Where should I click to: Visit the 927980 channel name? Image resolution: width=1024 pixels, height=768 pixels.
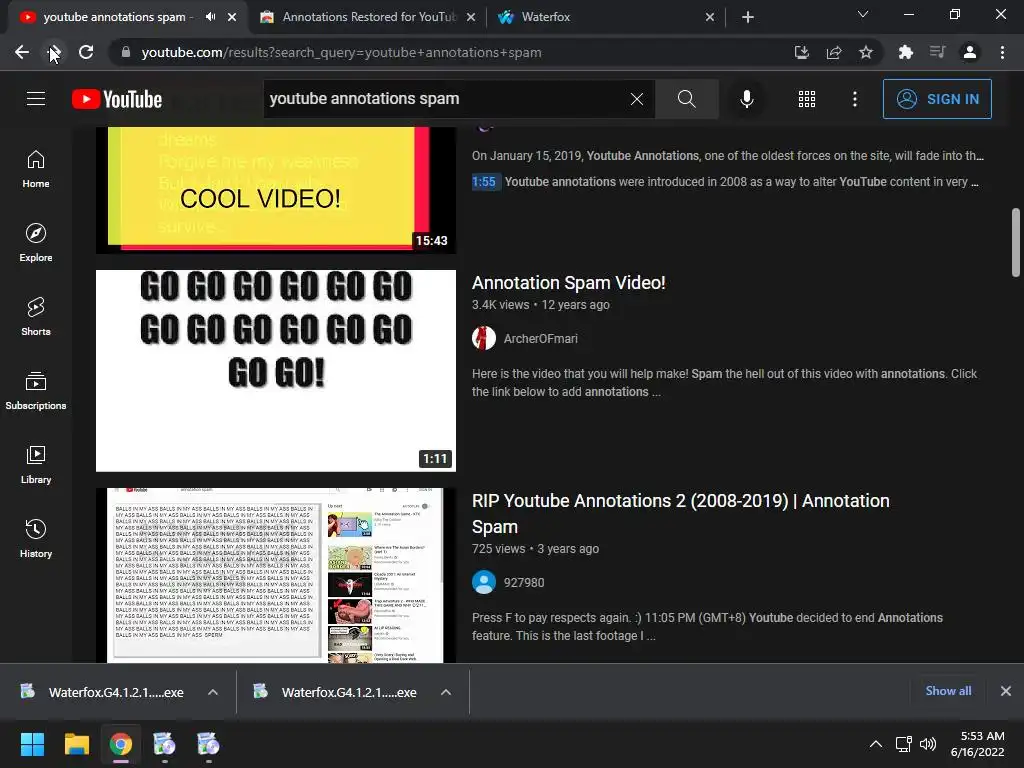tap(524, 583)
